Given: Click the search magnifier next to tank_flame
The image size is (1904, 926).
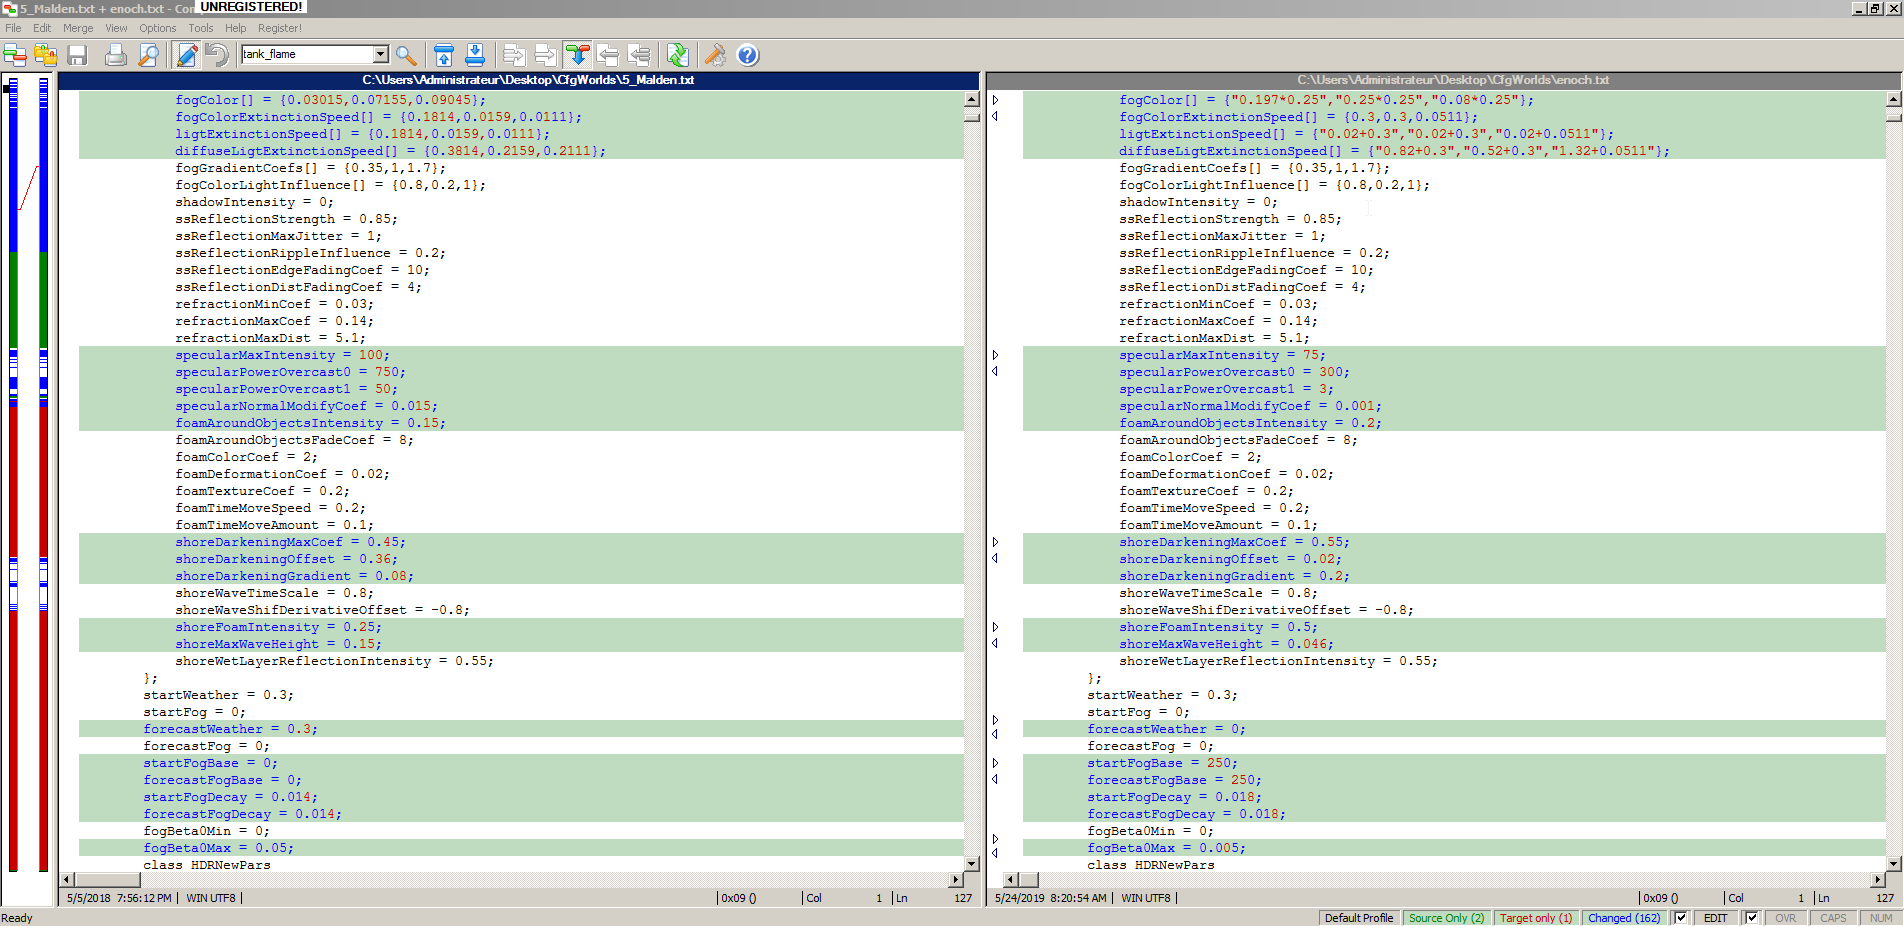Looking at the screenshot, I should [405, 55].
